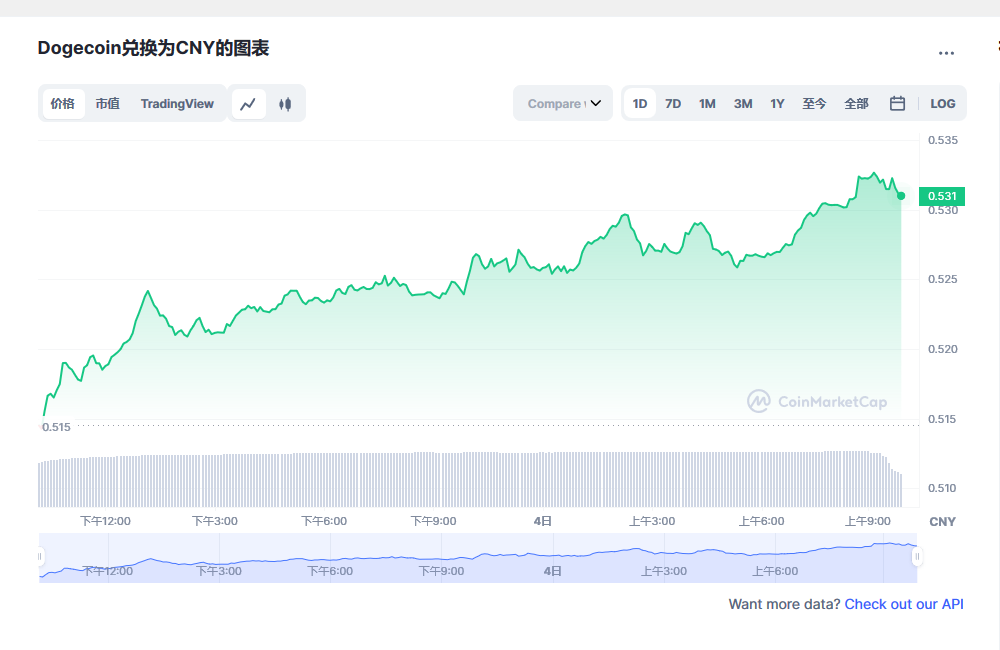The height and width of the screenshot is (650, 1000).
Task: Click the 下午9:00 main x-axis label
Action: [434, 521]
